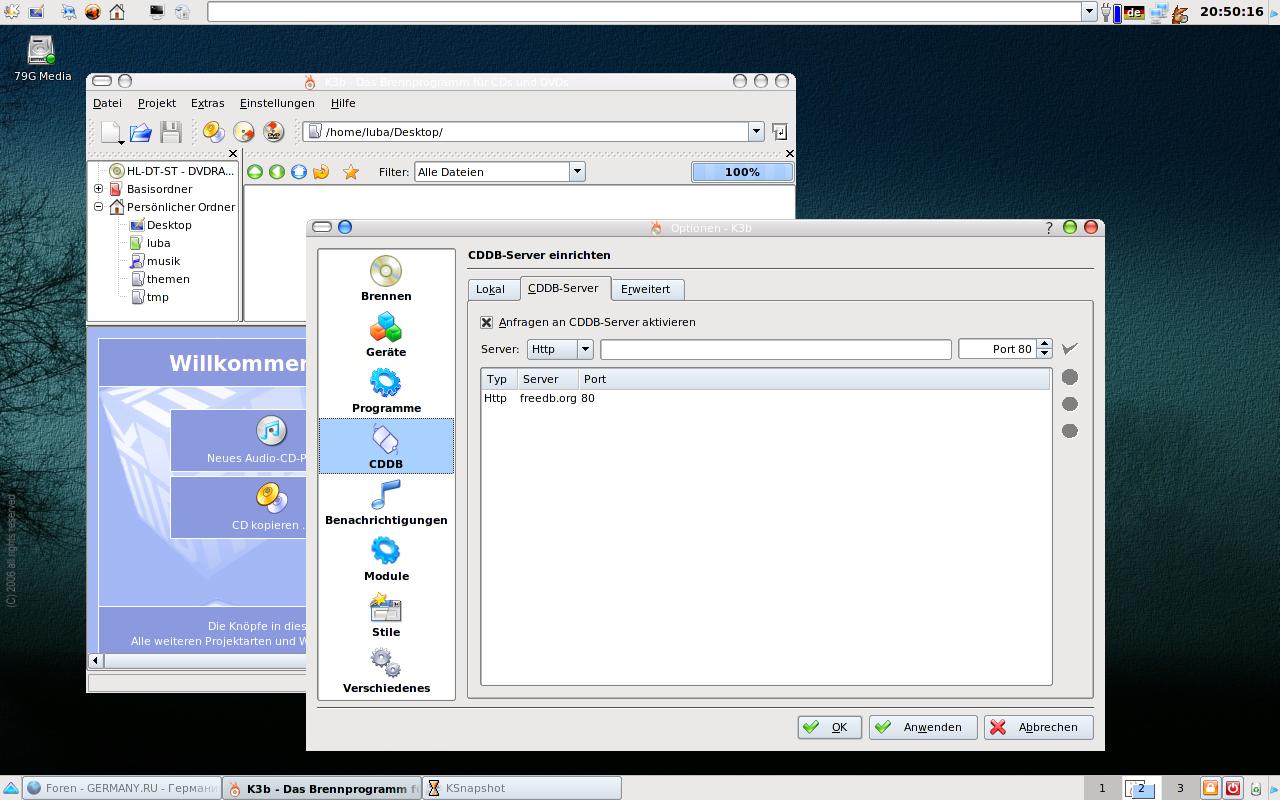The height and width of the screenshot is (800, 1280).
Task: Click the Anwenden button
Action: 923,727
